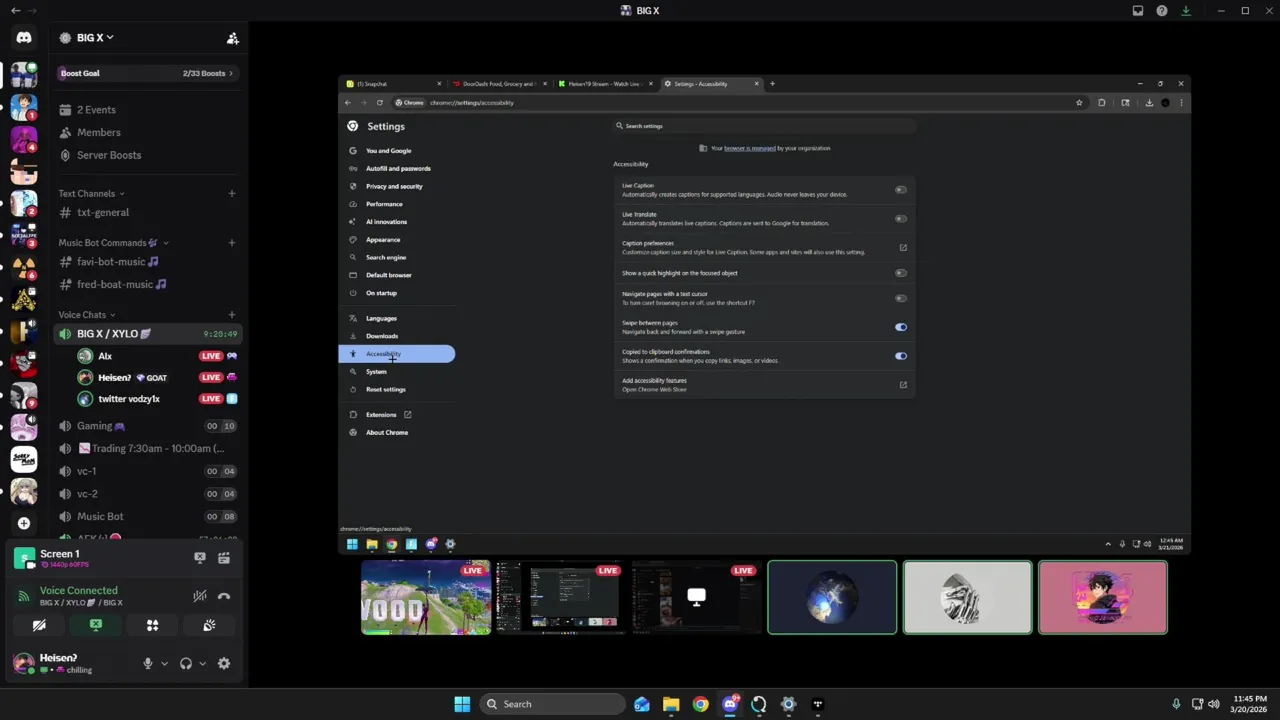Open the Members page
This screenshot has height=720, width=1280.
[x=146, y=132]
